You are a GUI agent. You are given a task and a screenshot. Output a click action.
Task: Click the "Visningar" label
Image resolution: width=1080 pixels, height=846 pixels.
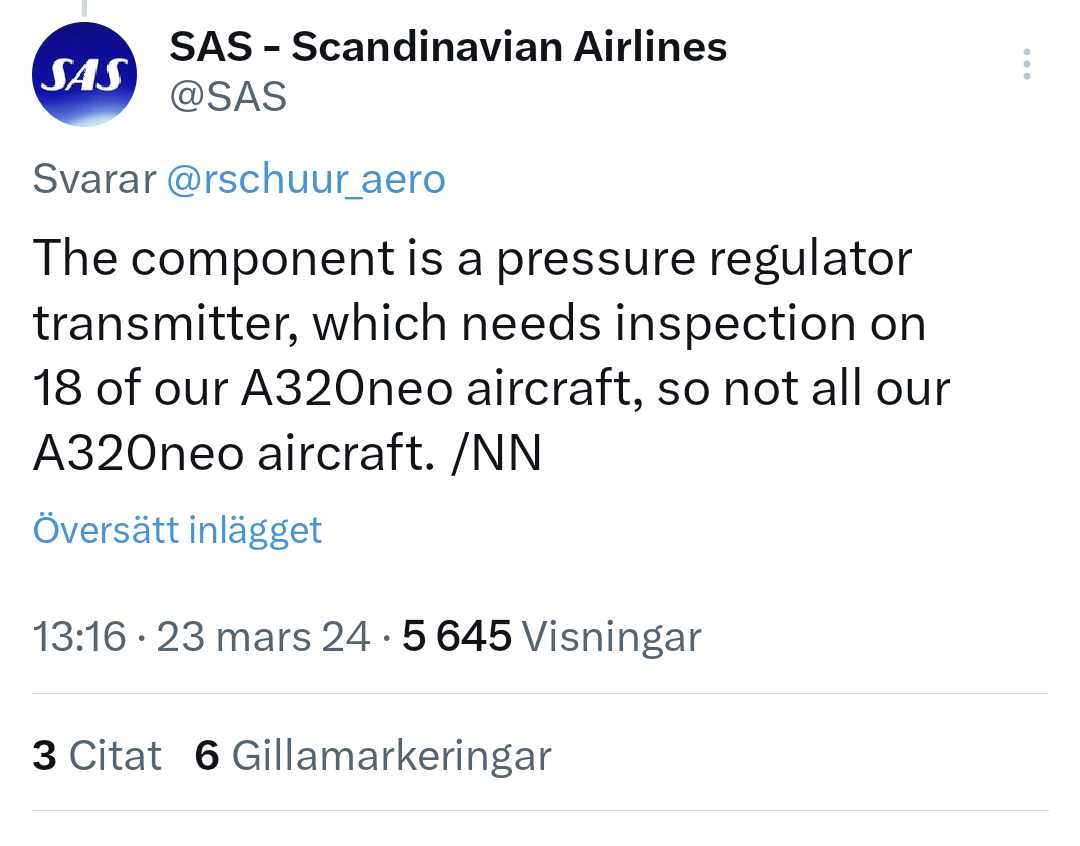coord(611,636)
